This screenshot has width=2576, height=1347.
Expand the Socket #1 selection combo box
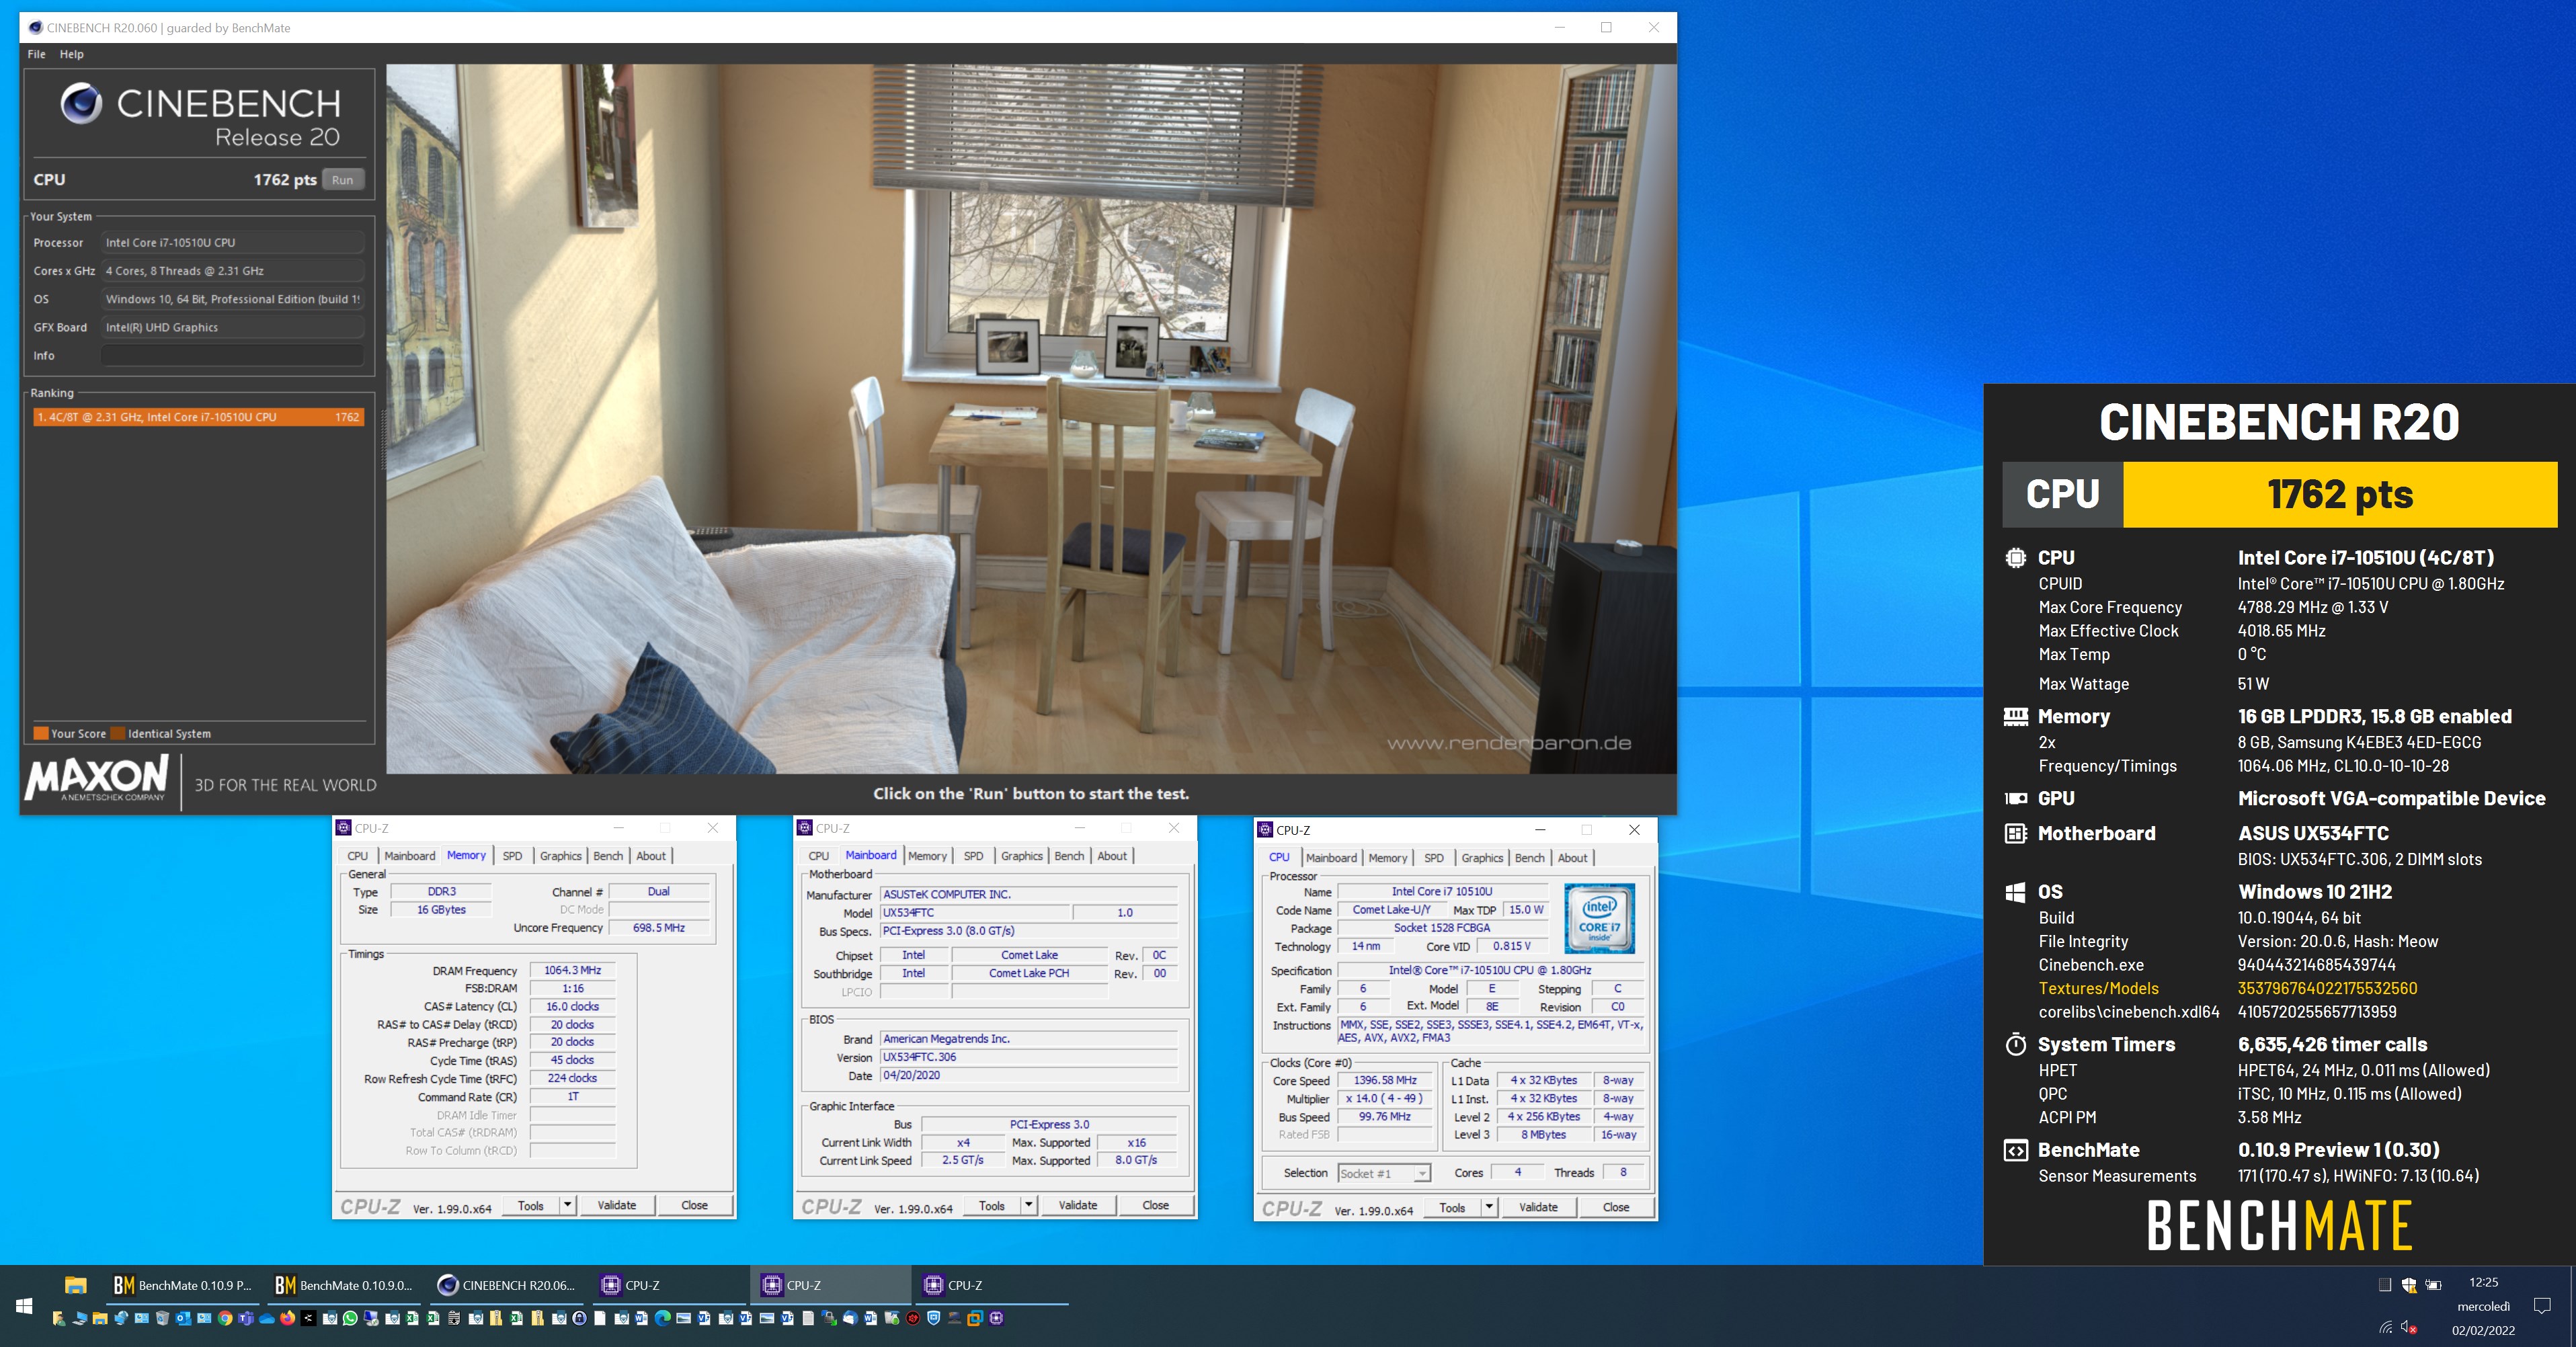(x=1385, y=1173)
